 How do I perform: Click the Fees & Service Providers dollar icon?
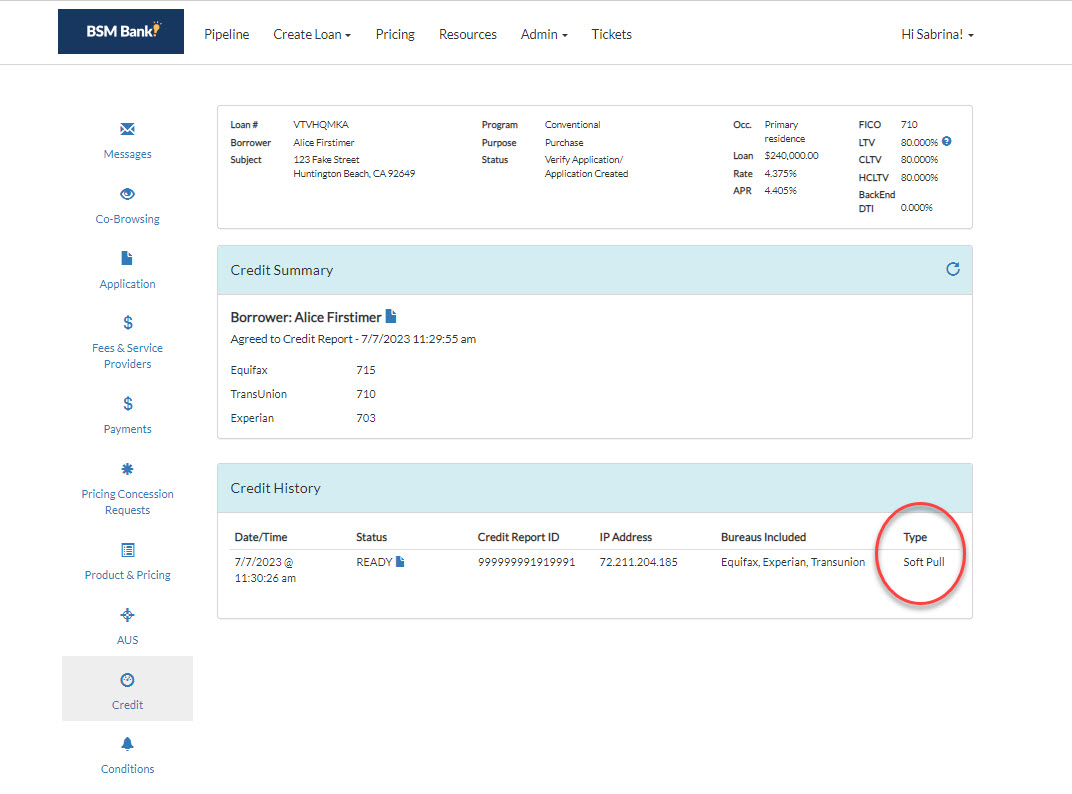127,322
